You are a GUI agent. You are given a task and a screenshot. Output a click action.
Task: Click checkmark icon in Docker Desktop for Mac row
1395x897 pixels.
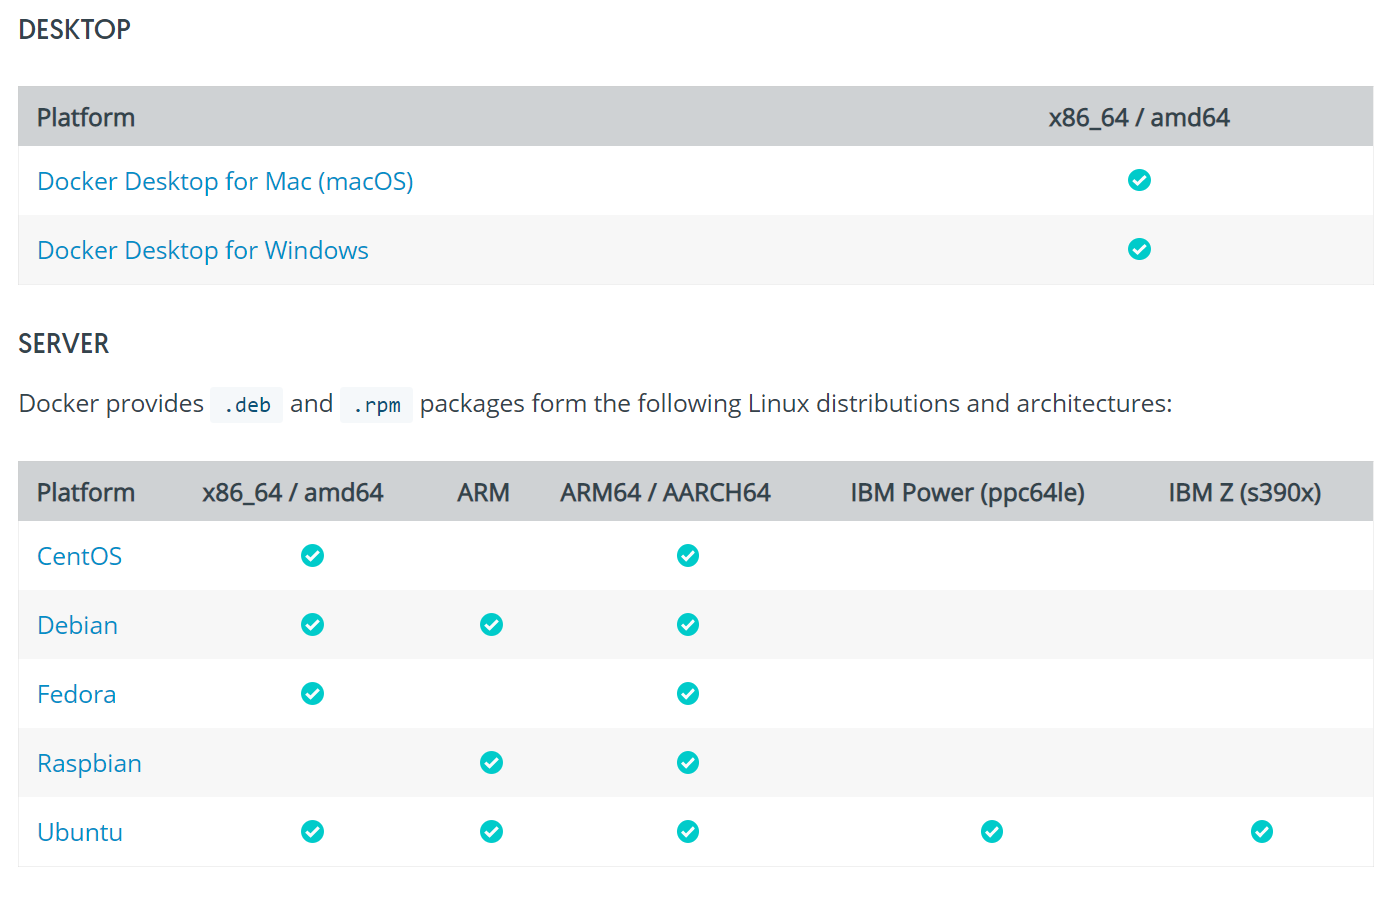1139,180
